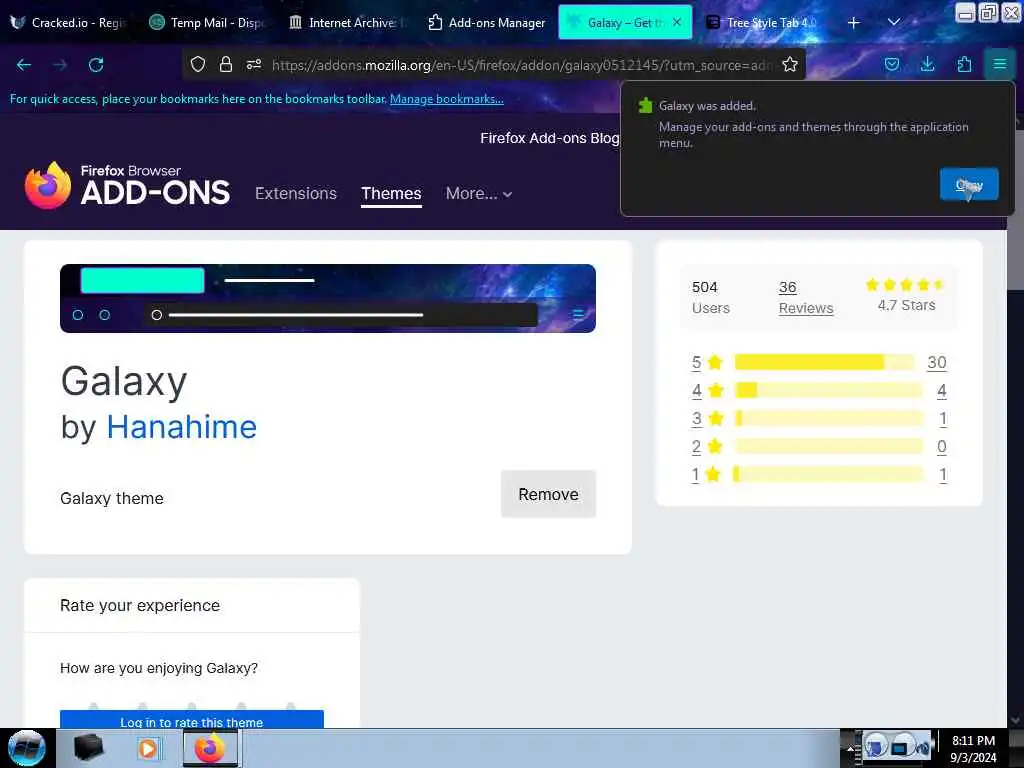Open the Extensions toolbar icon
Screen dimensions: 1024x768
pyautogui.click(x=964, y=64)
